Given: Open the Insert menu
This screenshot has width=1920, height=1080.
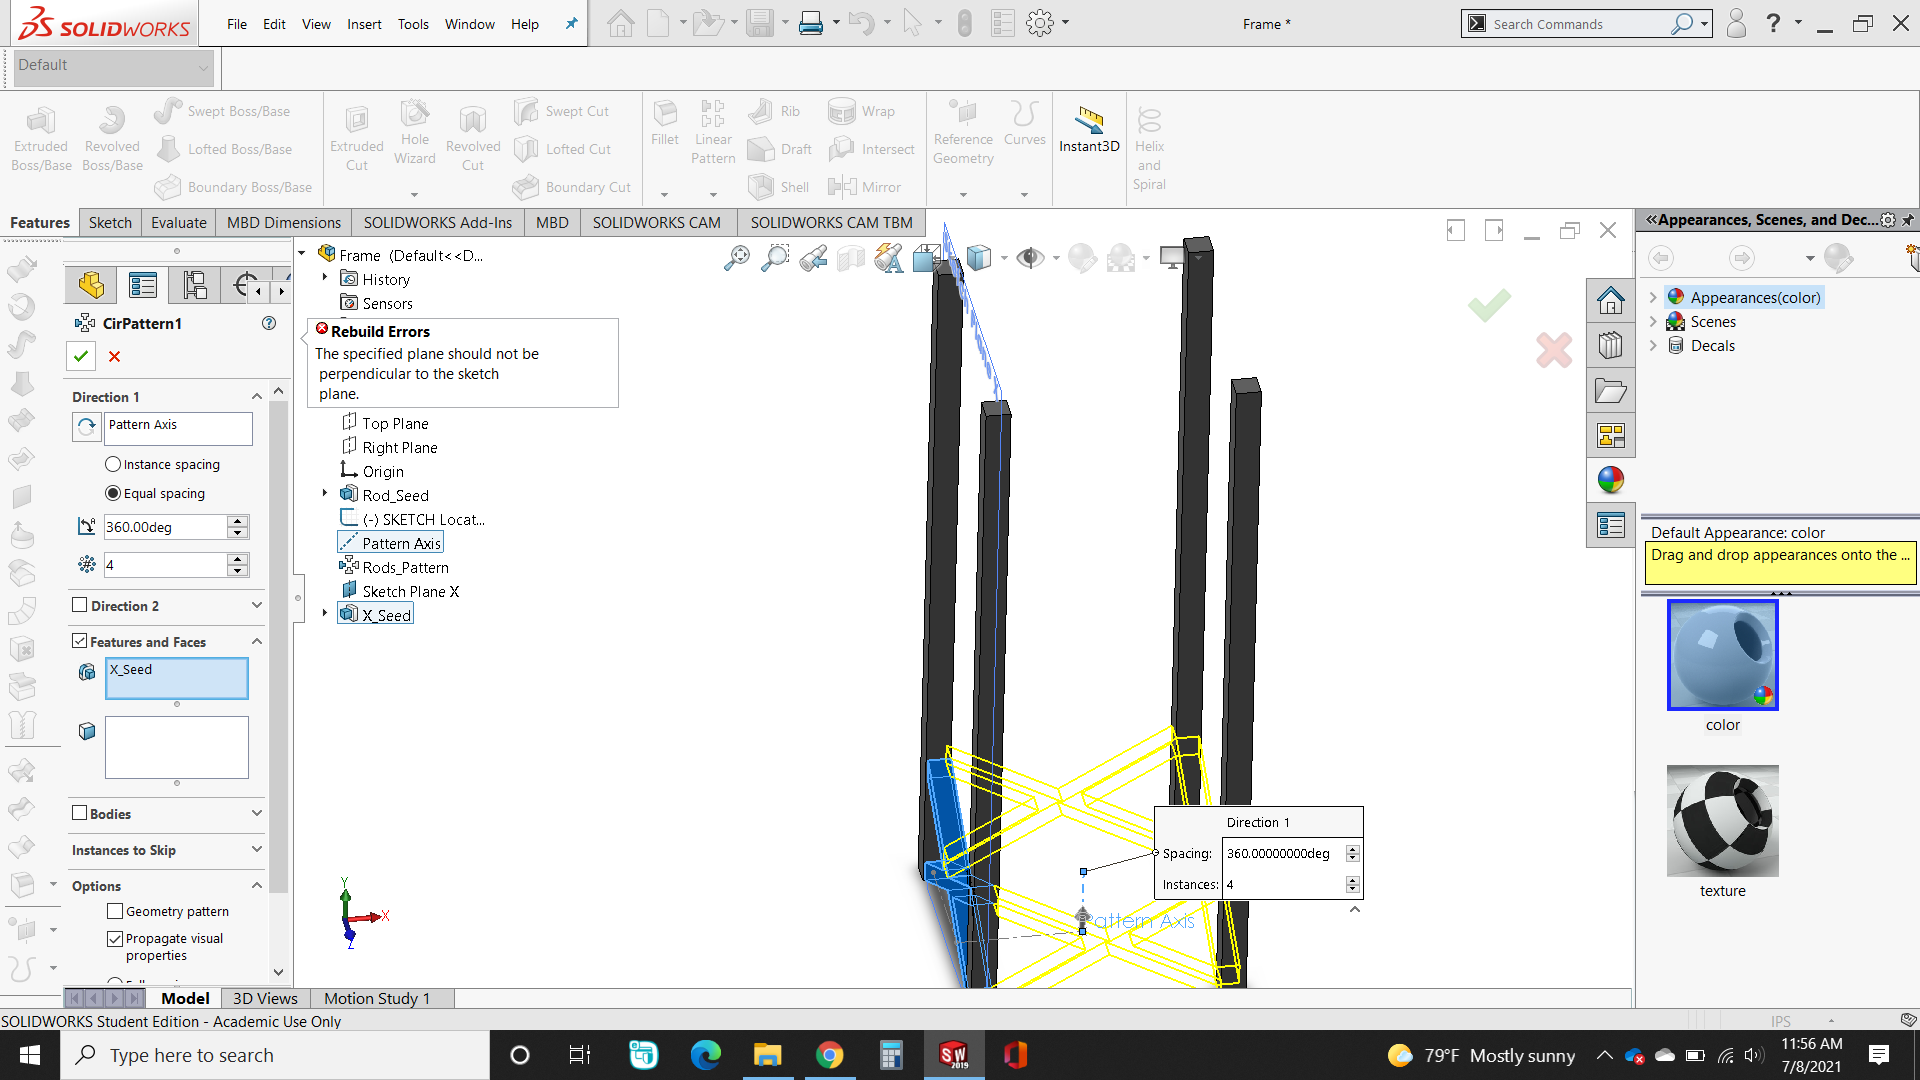Looking at the screenshot, I should pyautogui.click(x=364, y=24).
